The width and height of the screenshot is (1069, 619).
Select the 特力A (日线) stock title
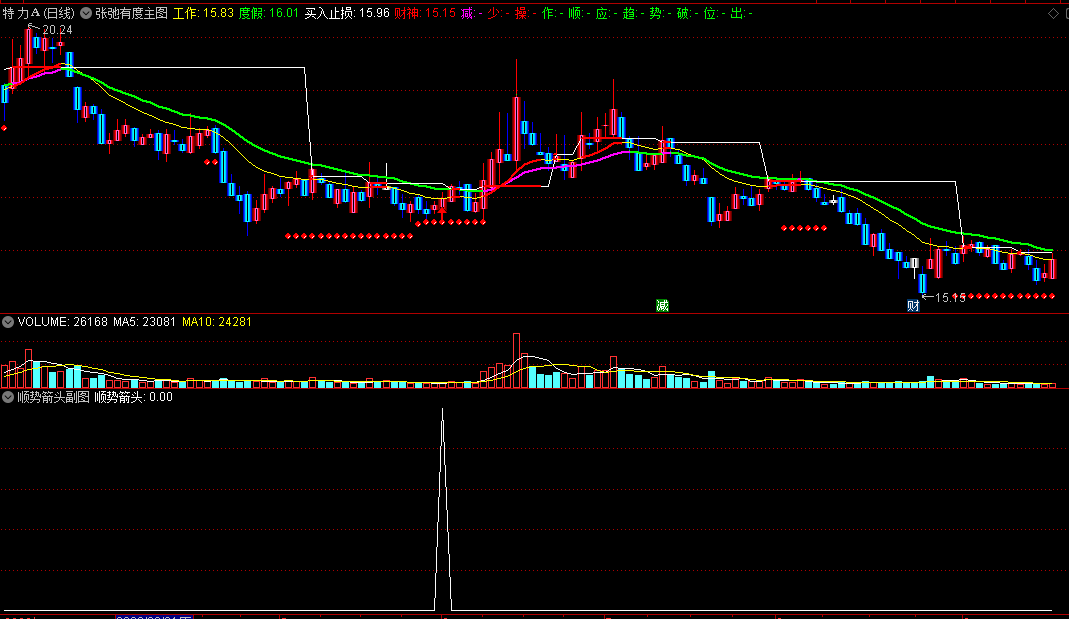(38, 13)
